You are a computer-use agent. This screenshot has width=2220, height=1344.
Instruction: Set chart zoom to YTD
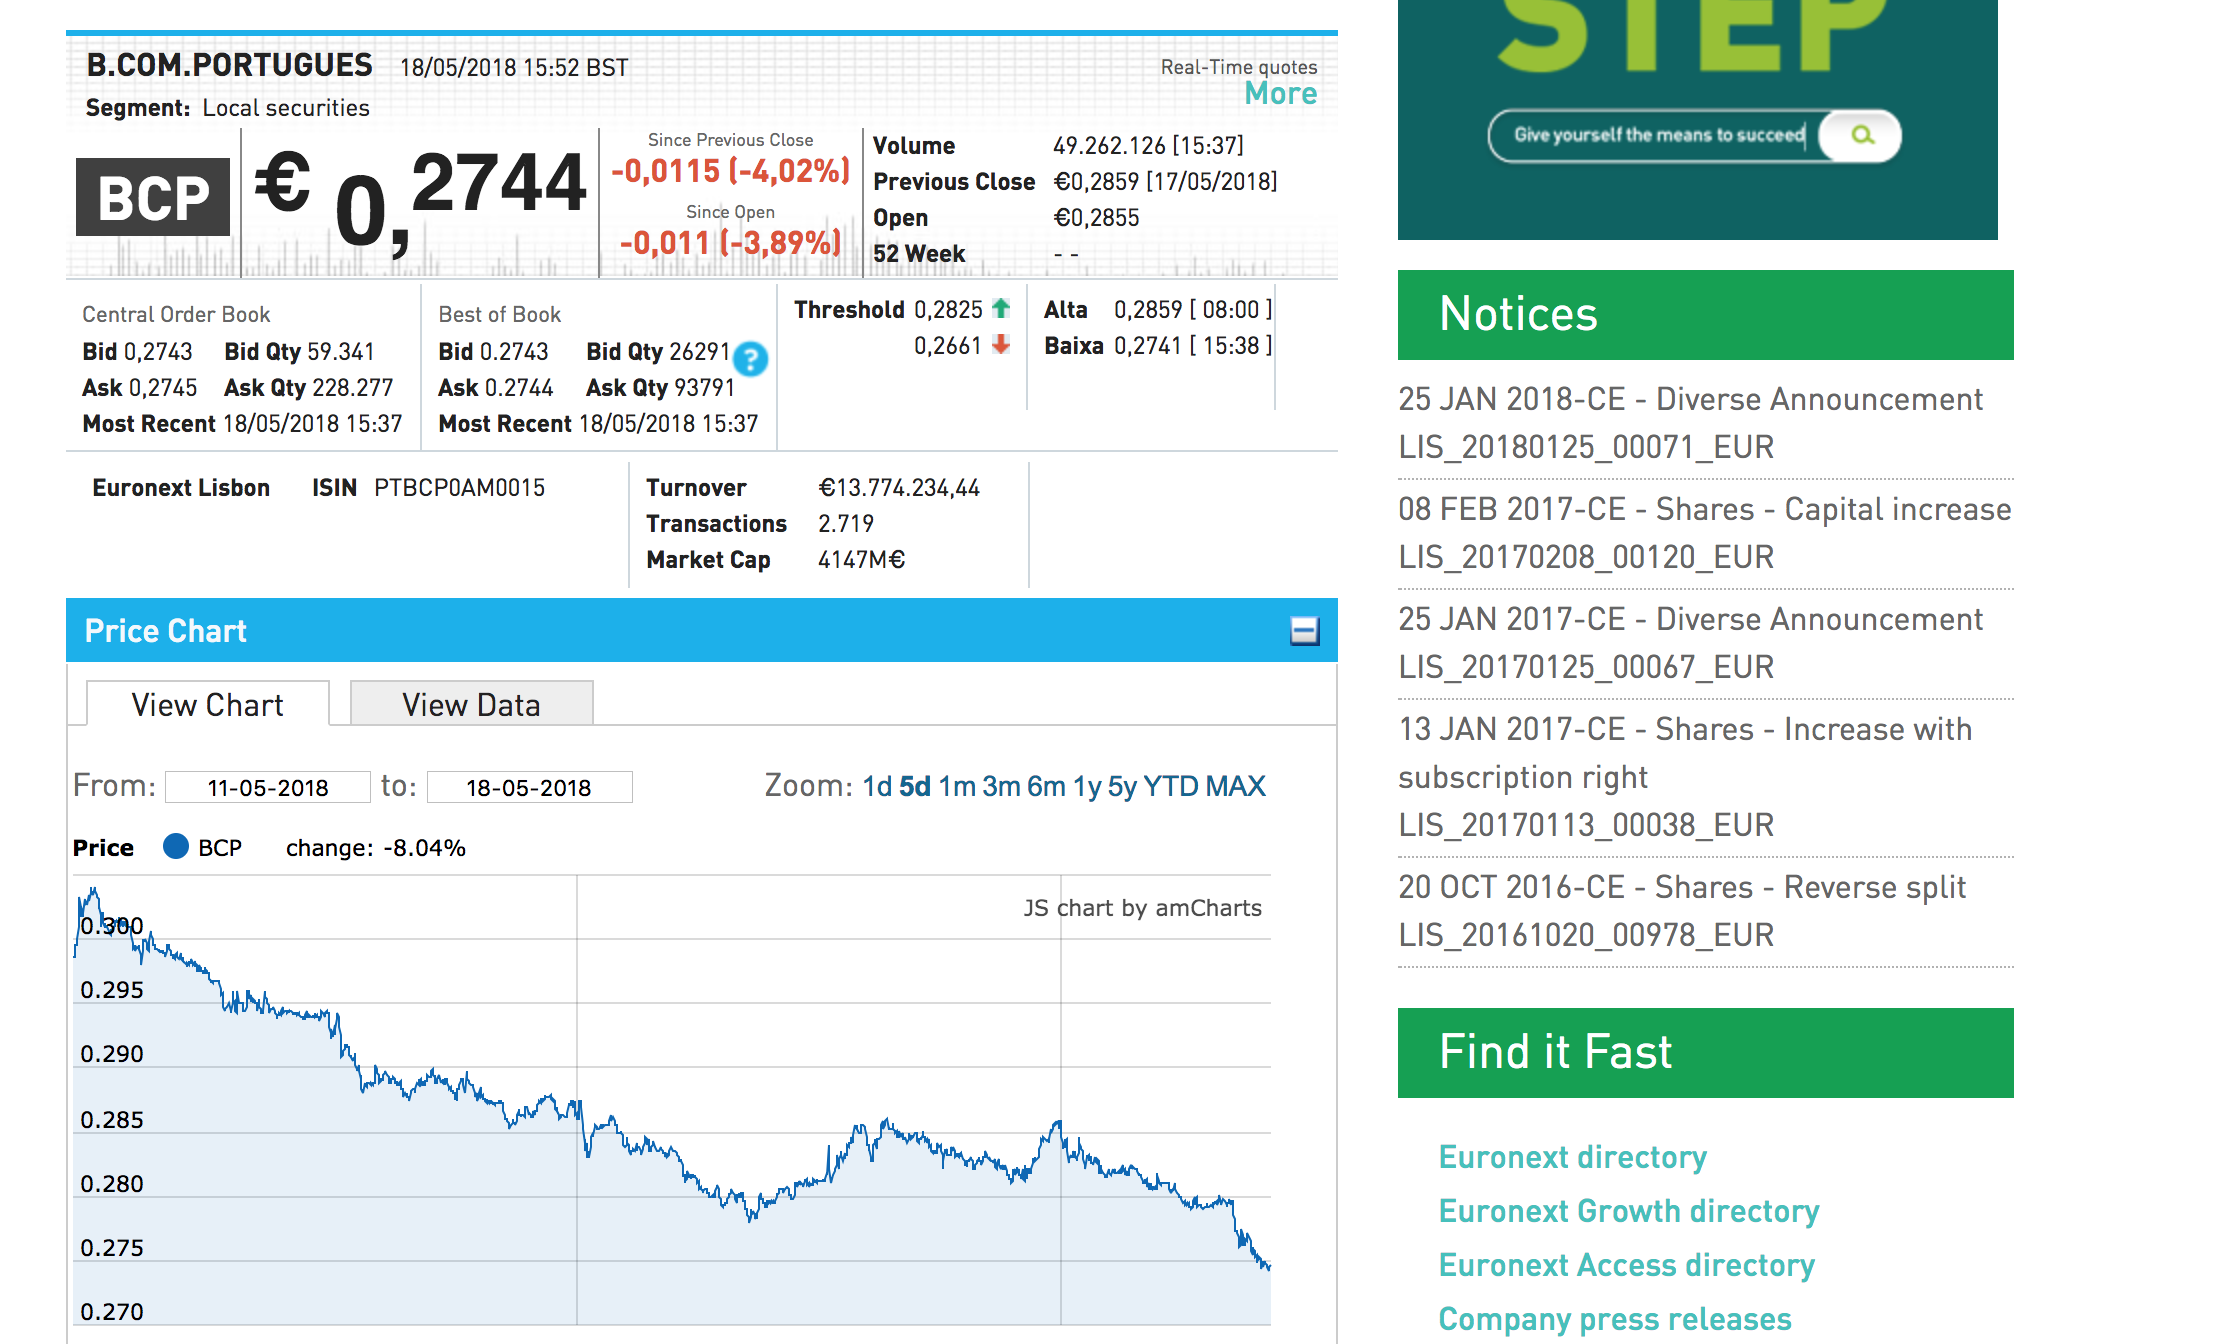click(x=1171, y=787)
